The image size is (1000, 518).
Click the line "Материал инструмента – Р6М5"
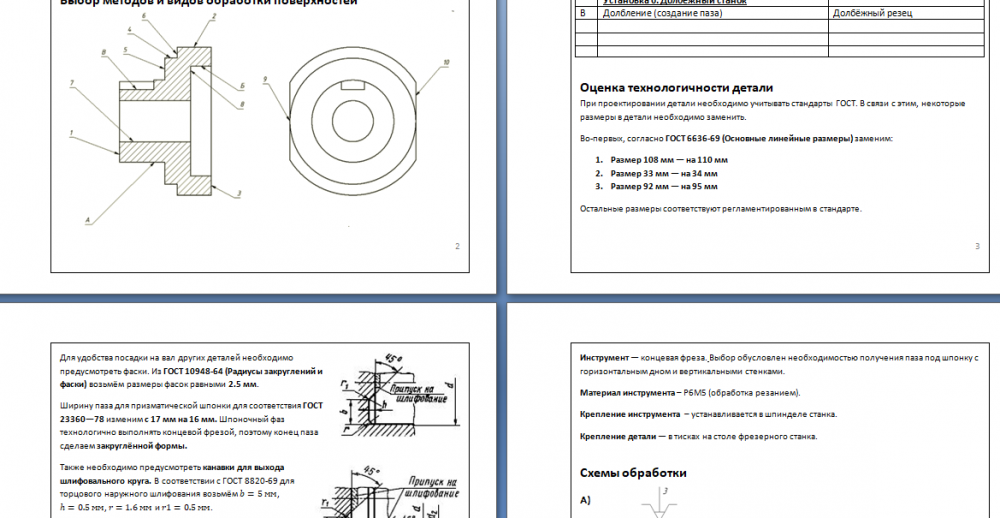[x=690, y=393]
